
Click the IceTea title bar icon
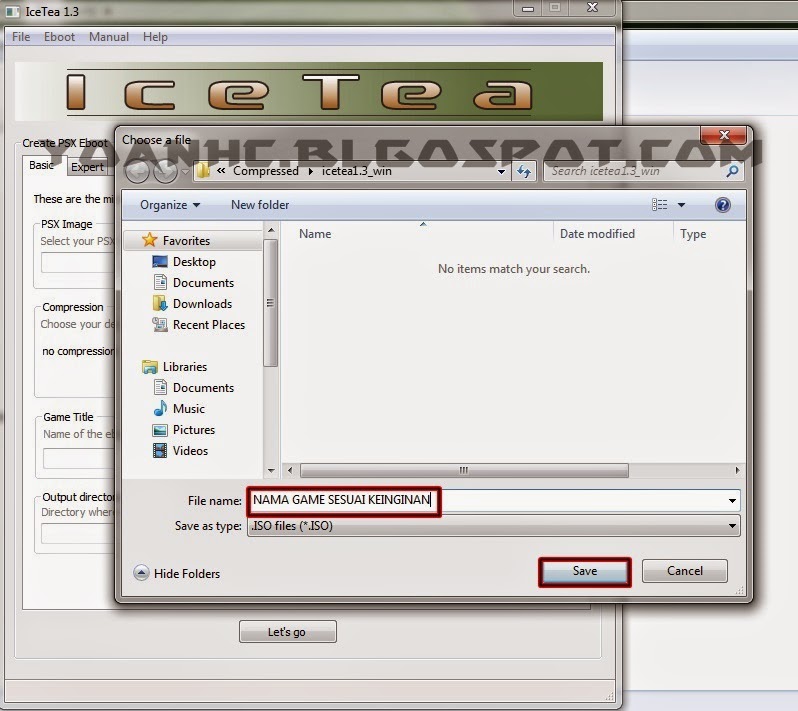click(12, 11)
